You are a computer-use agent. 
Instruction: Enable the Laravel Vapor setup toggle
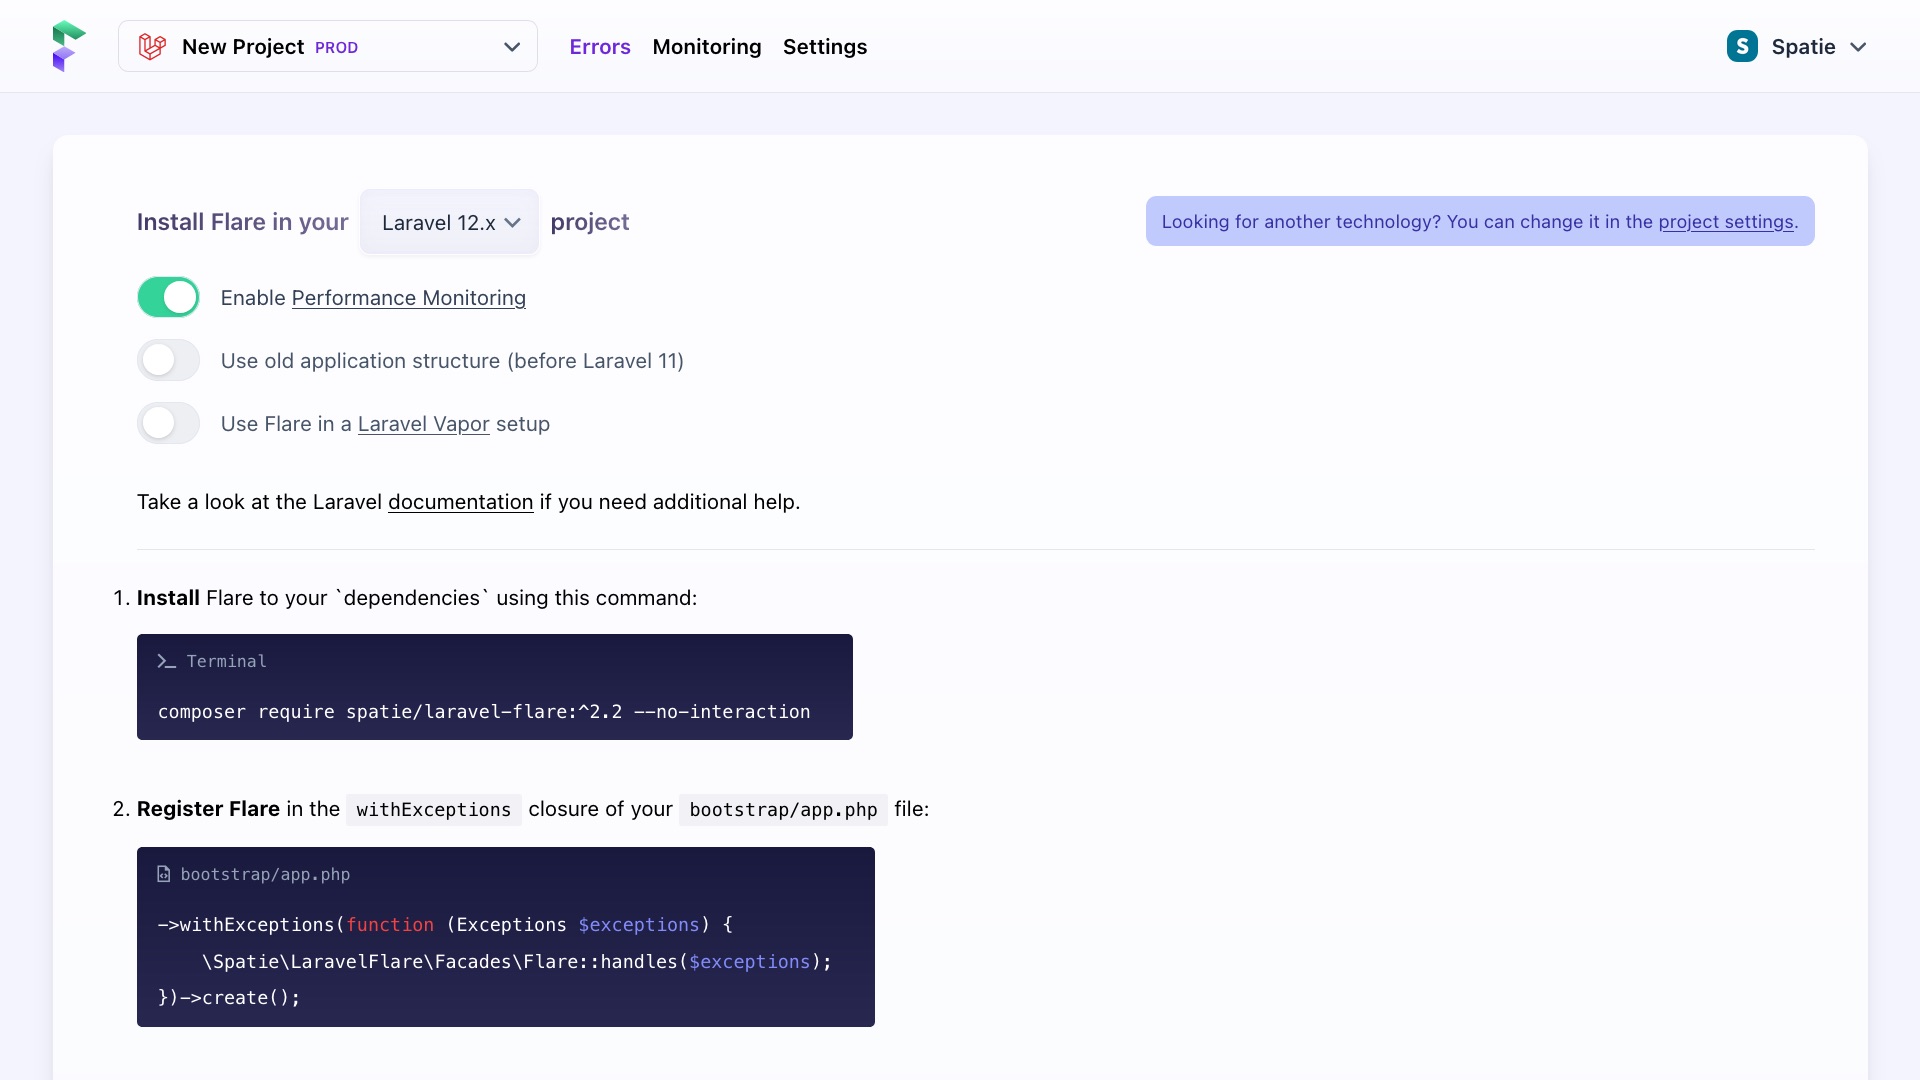point(167,423)
